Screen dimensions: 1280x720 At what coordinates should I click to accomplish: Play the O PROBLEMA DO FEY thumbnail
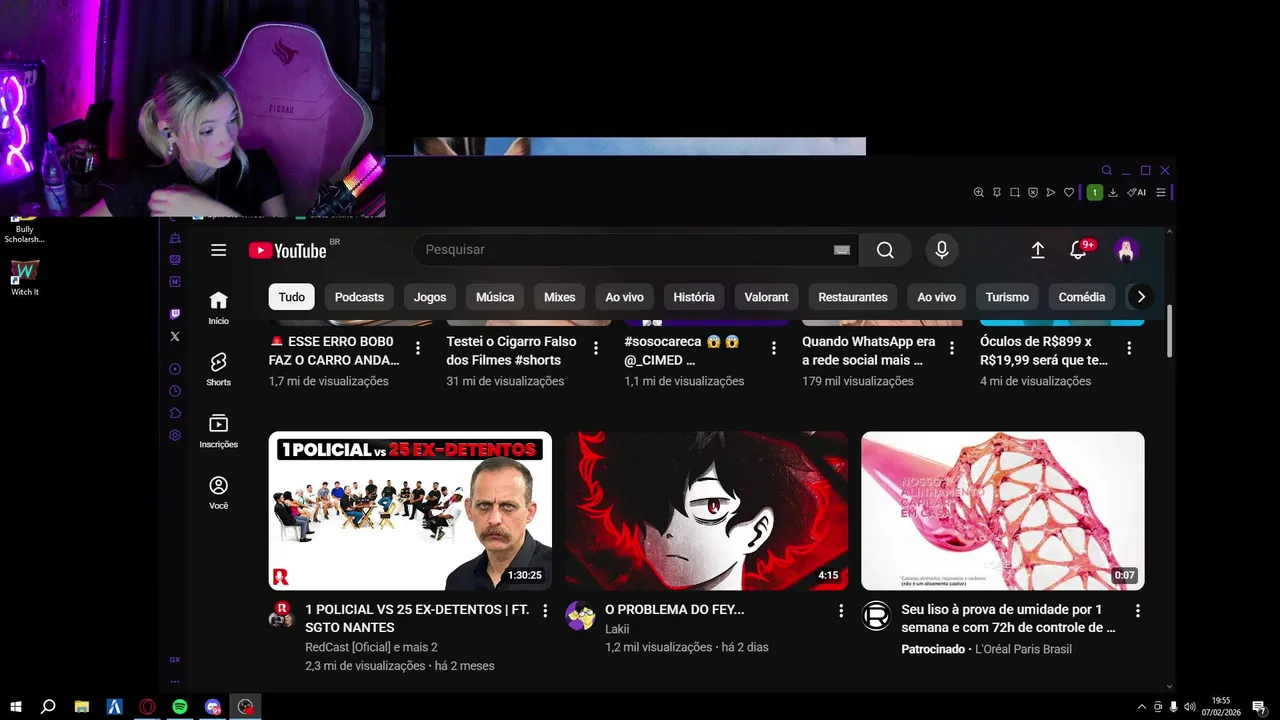coord(706,511)
